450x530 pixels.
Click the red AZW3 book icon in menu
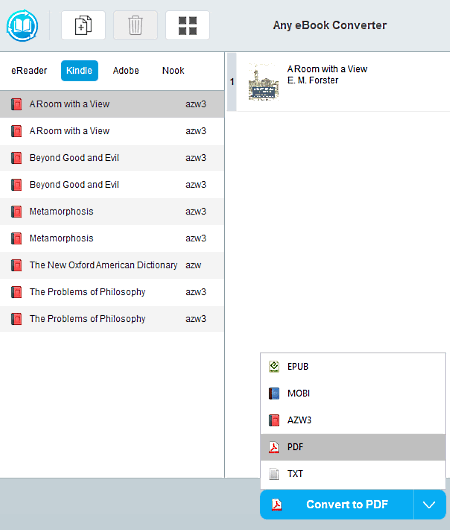coord(274,420)
